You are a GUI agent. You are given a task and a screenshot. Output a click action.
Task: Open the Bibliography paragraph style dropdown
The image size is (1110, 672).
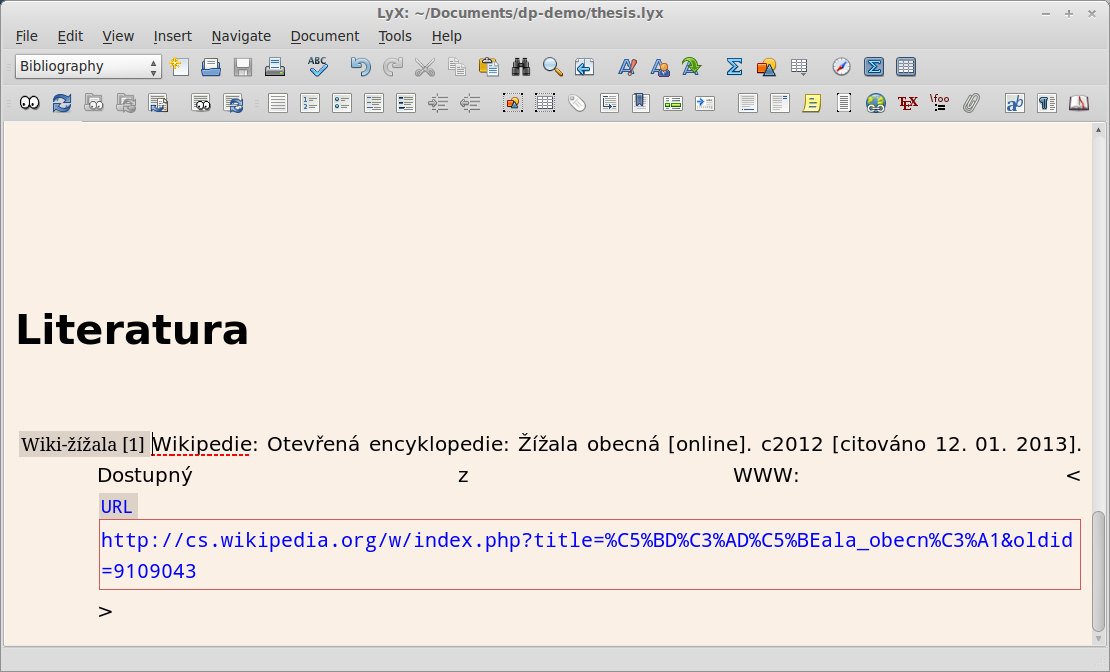click(x=88, y=67)
